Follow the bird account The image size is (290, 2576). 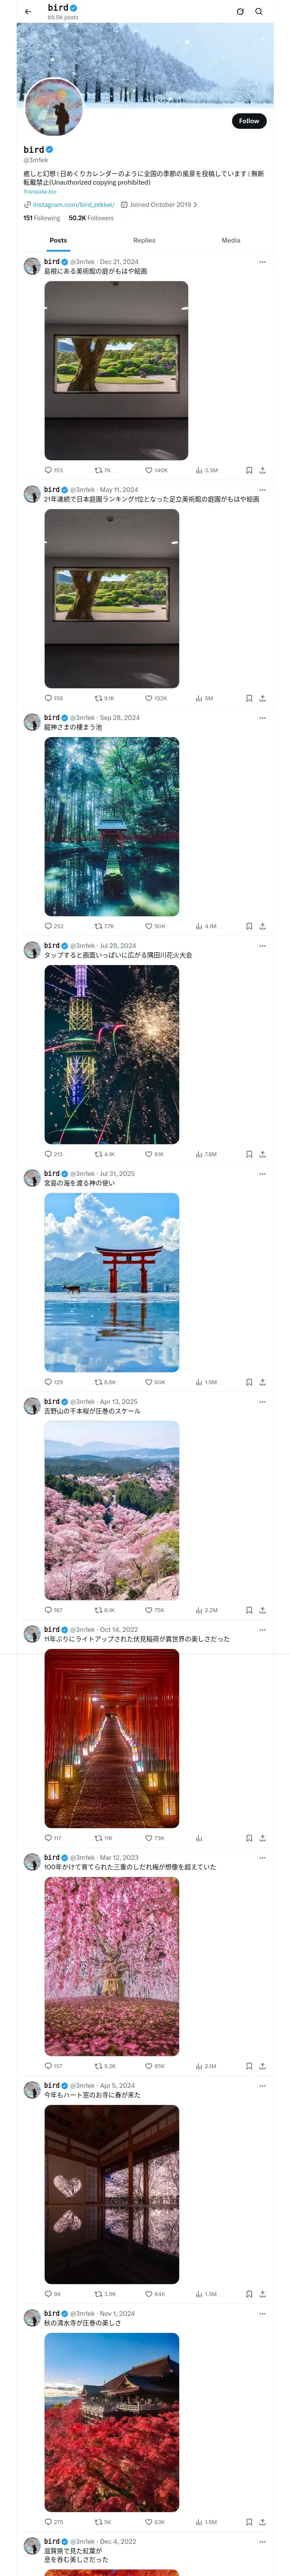pyautogui.click(x=249, y=121)
